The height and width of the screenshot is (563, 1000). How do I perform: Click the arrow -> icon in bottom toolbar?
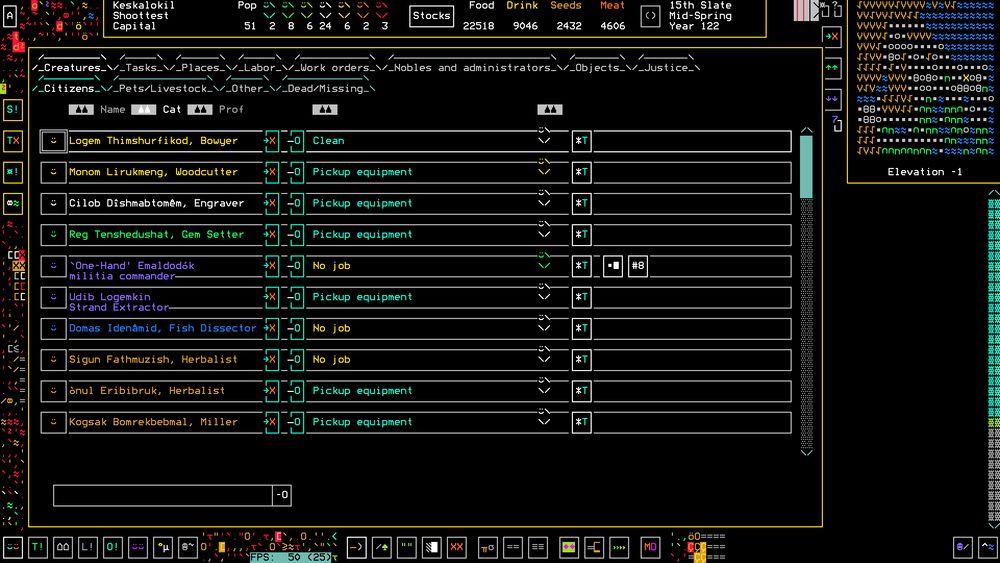click(x=357, y=547)
